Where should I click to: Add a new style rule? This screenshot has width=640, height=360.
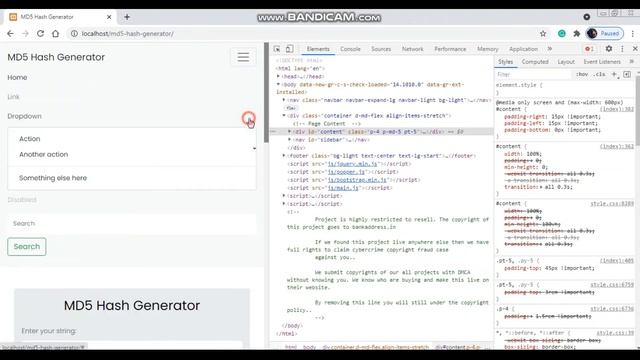[x=614, y=74]
